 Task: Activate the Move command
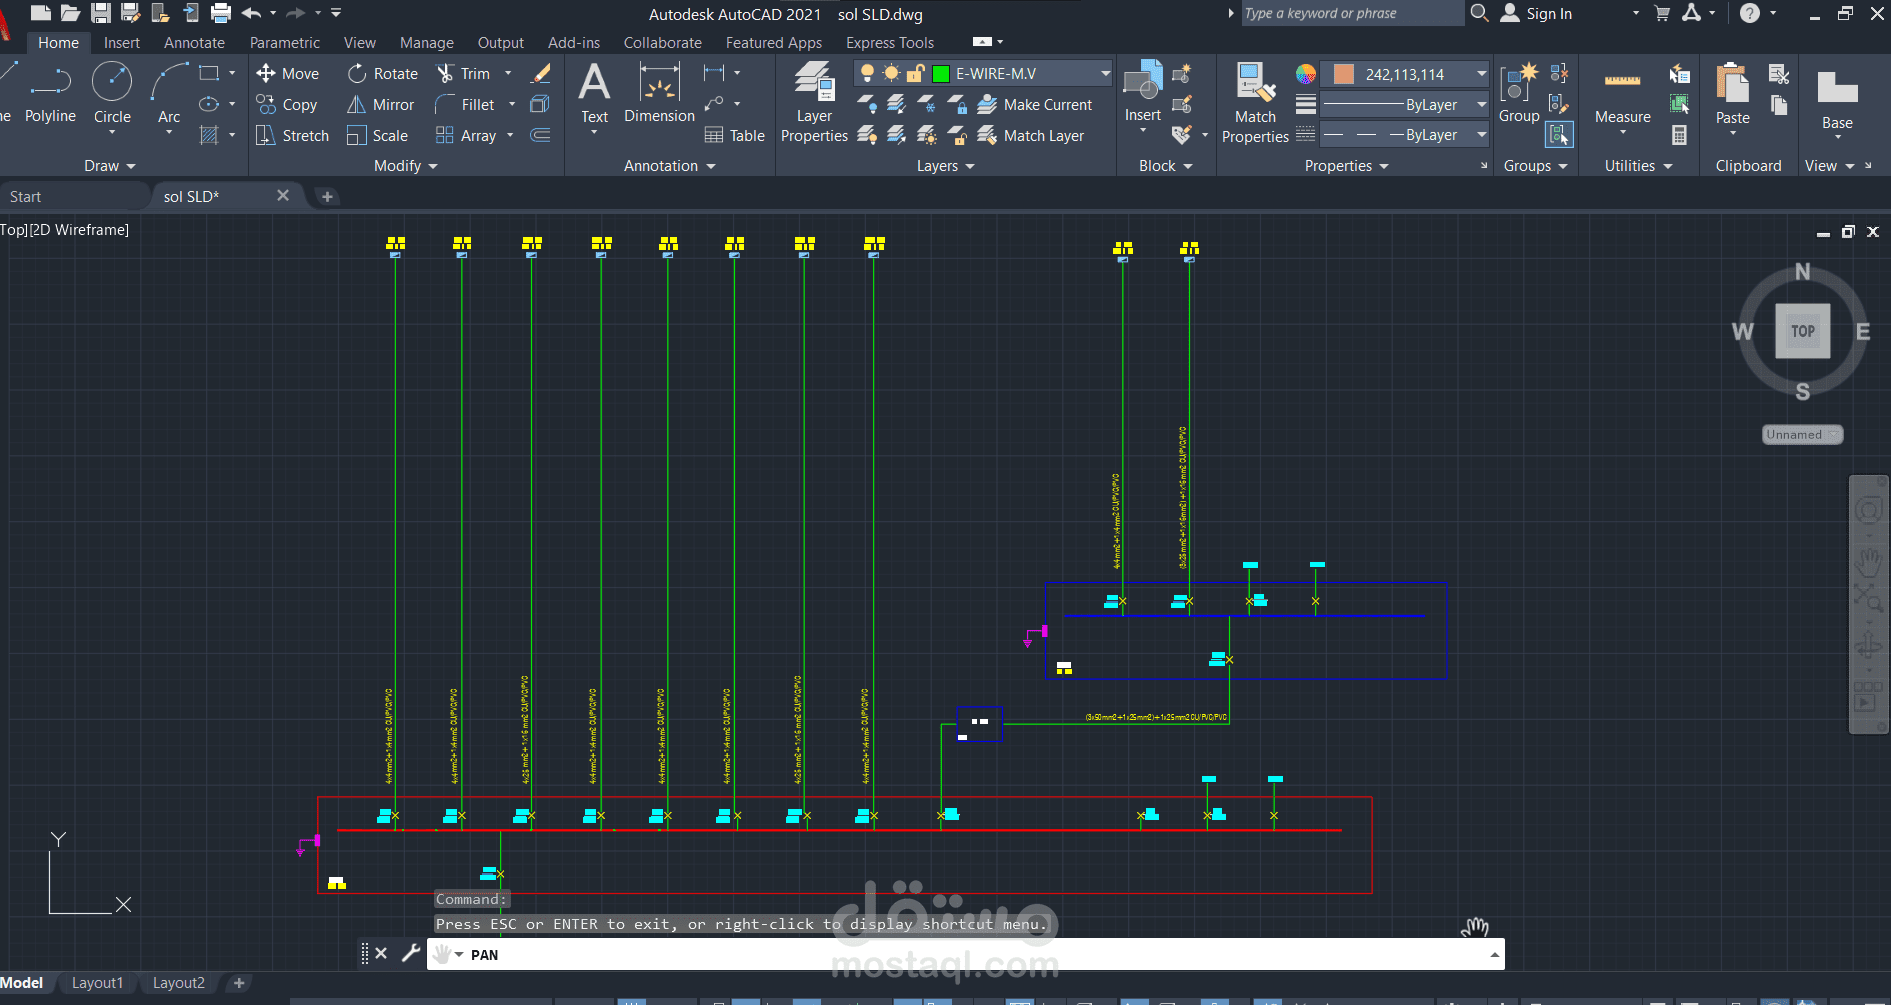coord(288,73)
